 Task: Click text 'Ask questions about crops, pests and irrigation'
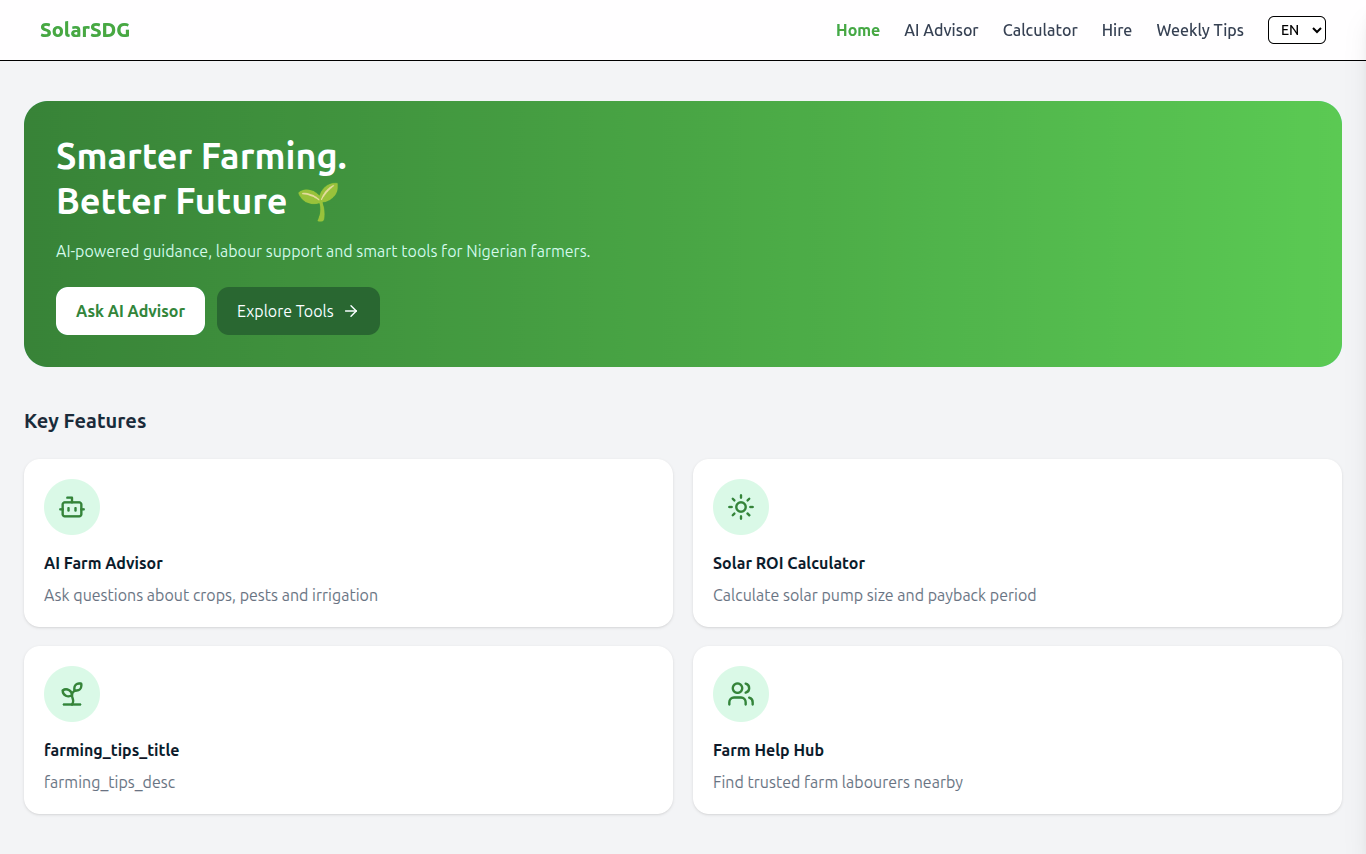pyautogui.click(x=211, y=595)
